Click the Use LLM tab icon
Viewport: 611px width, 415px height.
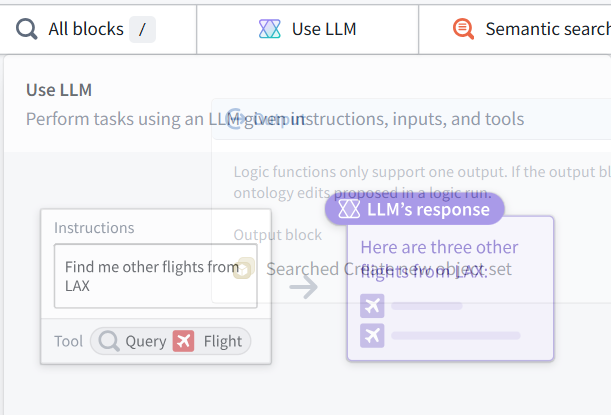tap(270, 29)
